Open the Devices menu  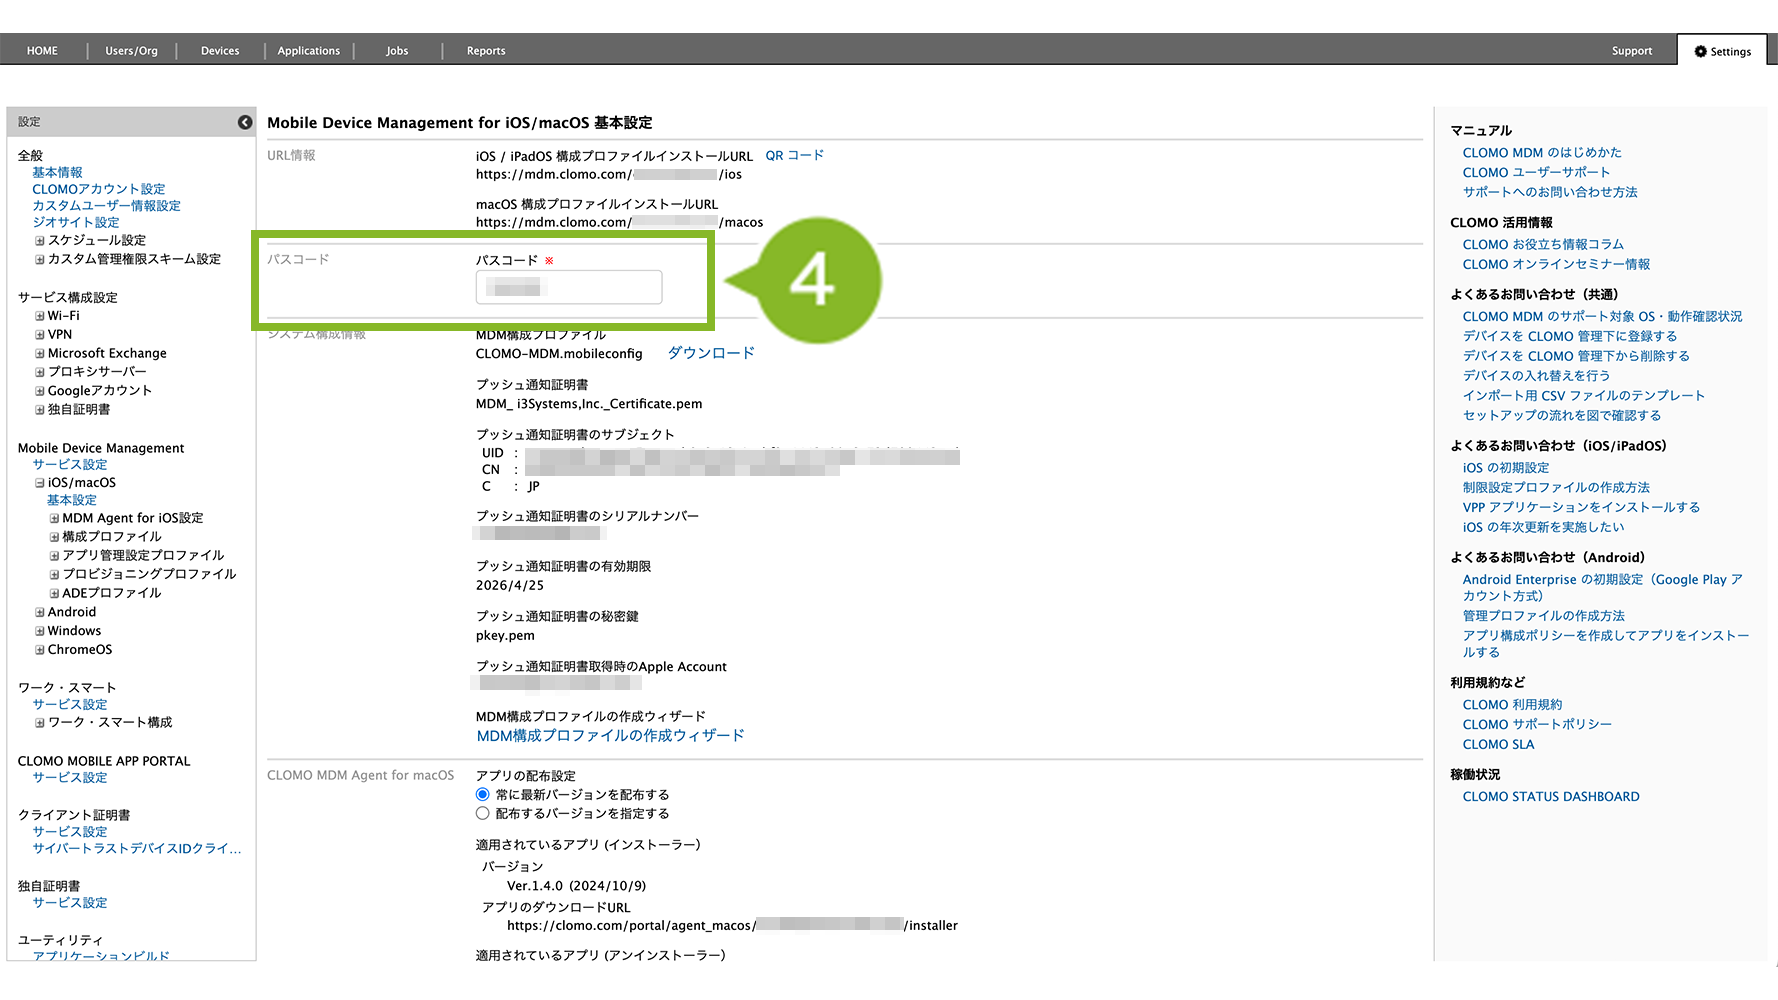click(x=220, y=51)
